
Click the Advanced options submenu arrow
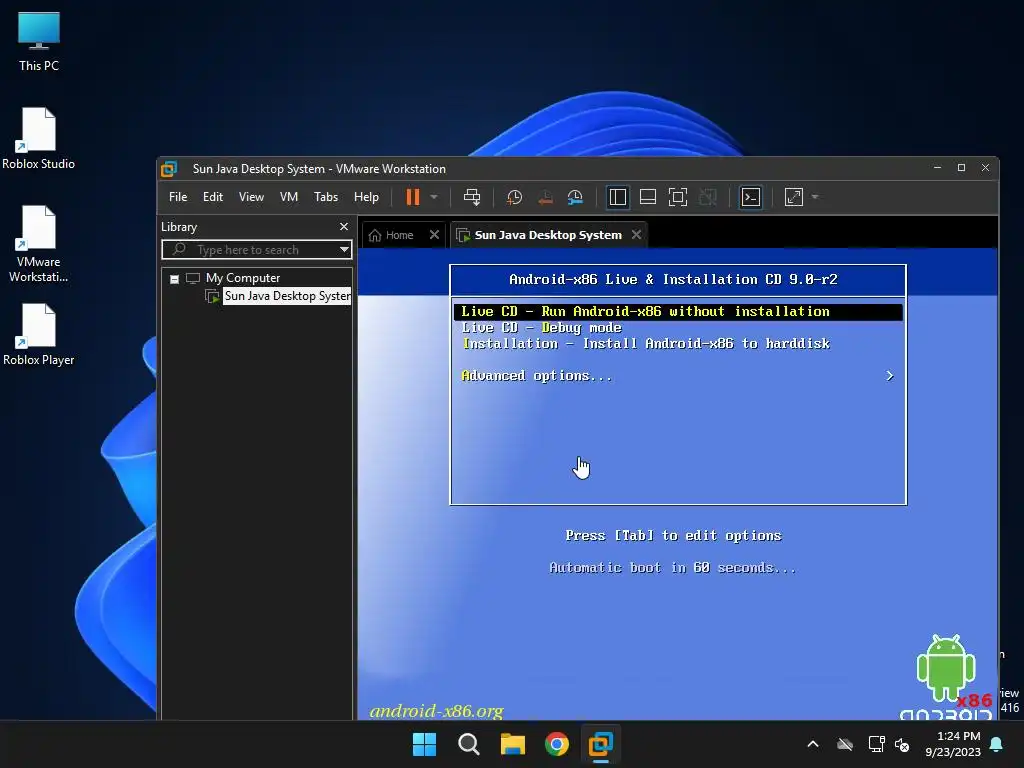889,376
